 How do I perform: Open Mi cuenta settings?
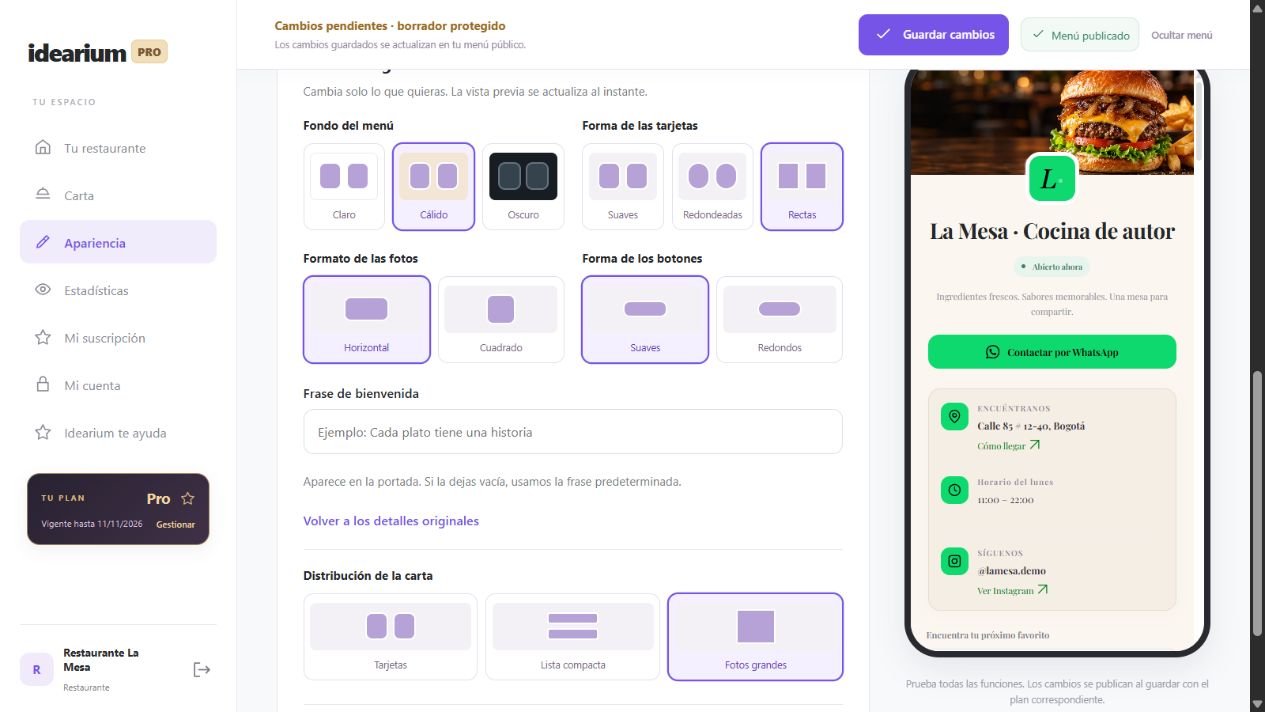(x=118, y=385)
